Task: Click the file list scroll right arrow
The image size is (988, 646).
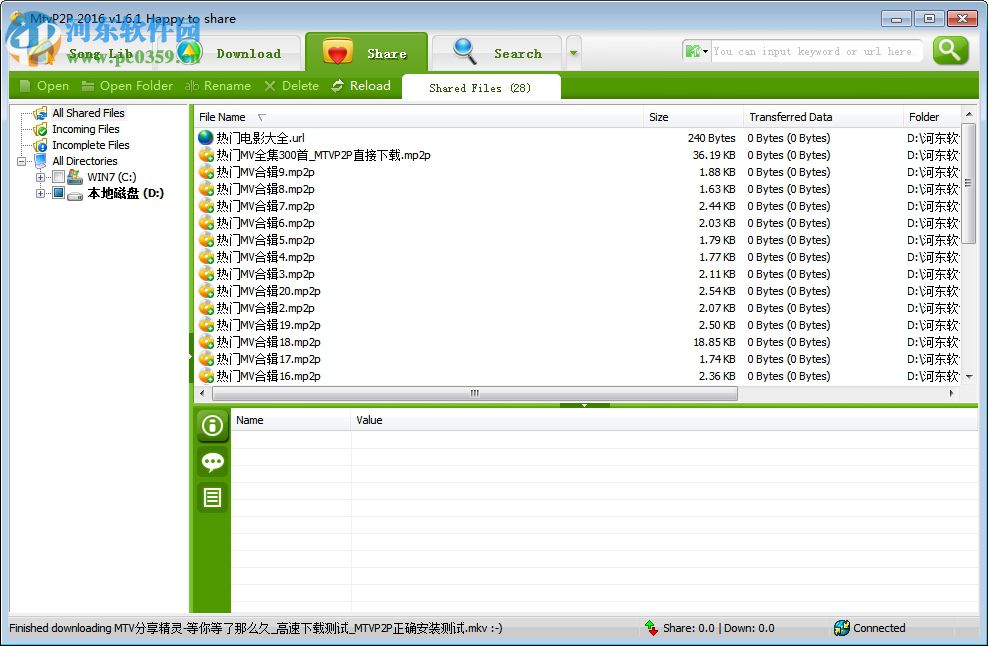Action: [x=951, y=393]
